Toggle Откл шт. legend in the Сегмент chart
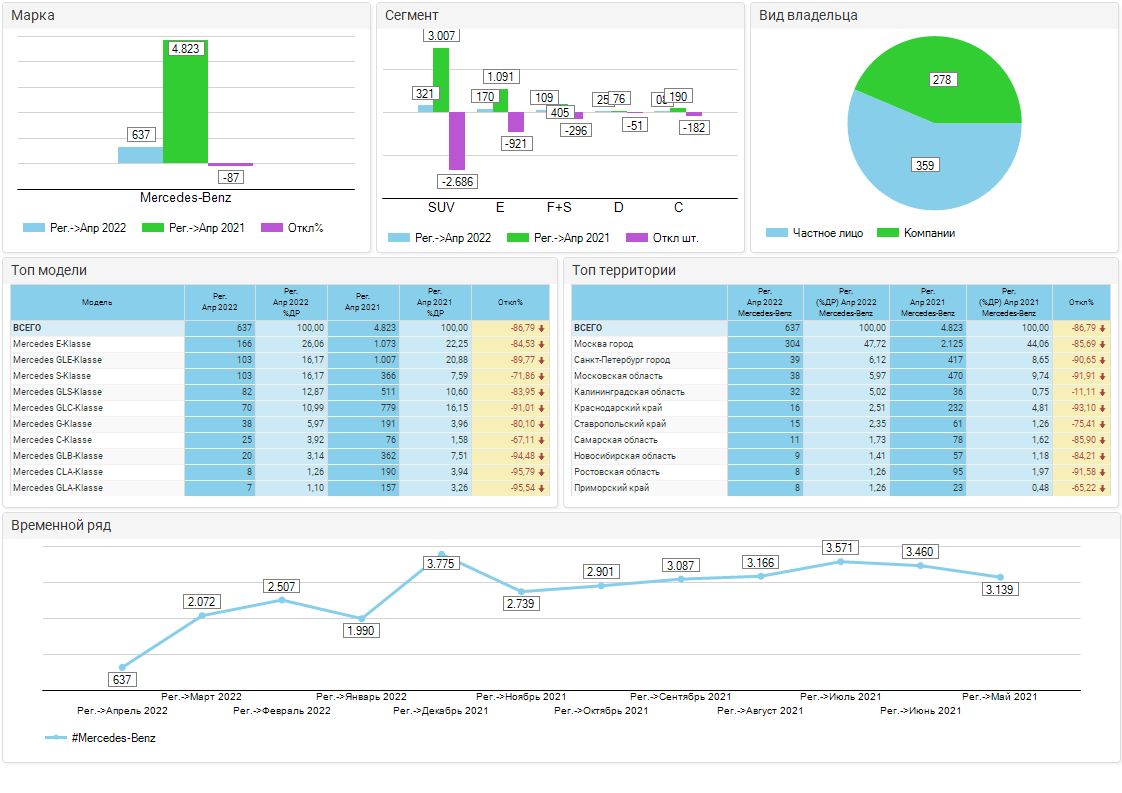This screenshot has width=1122, height=793. point(662,238)
